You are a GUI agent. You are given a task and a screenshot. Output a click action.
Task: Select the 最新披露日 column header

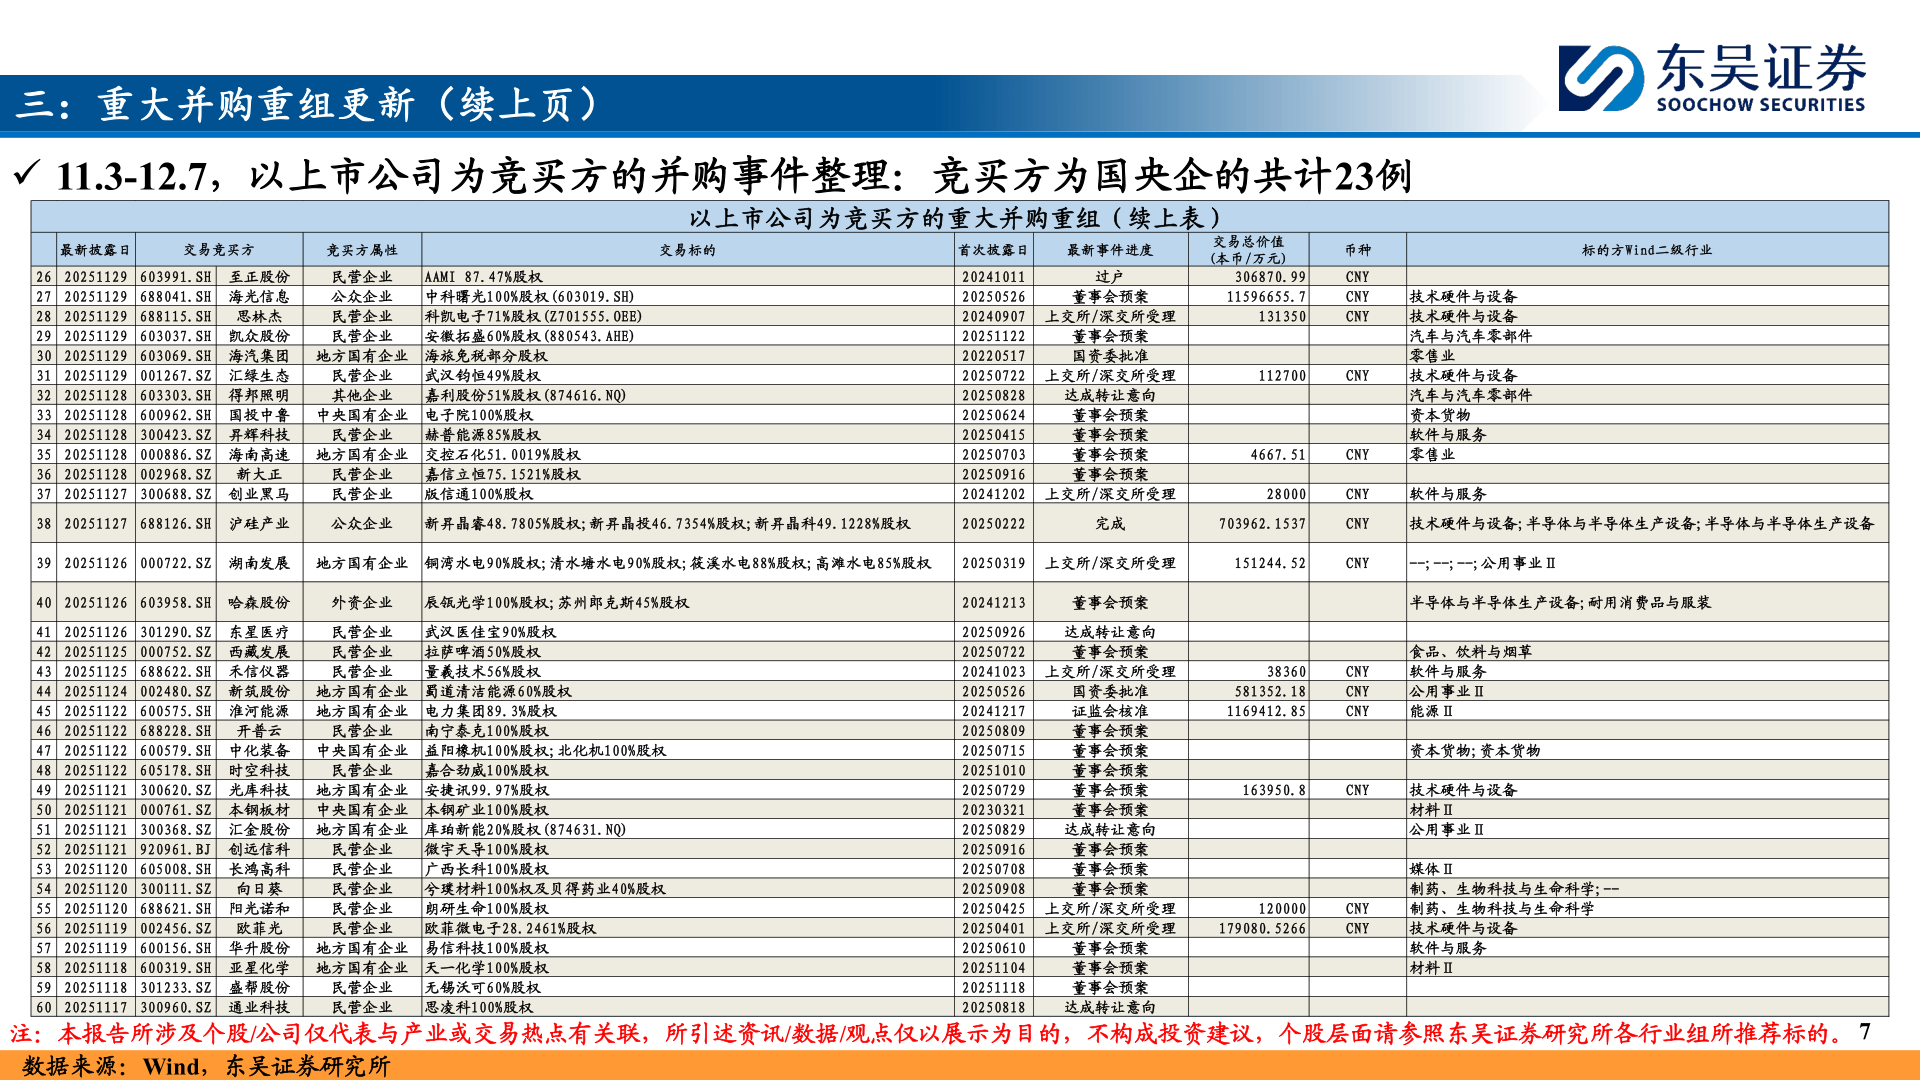(x=95, y=250)
